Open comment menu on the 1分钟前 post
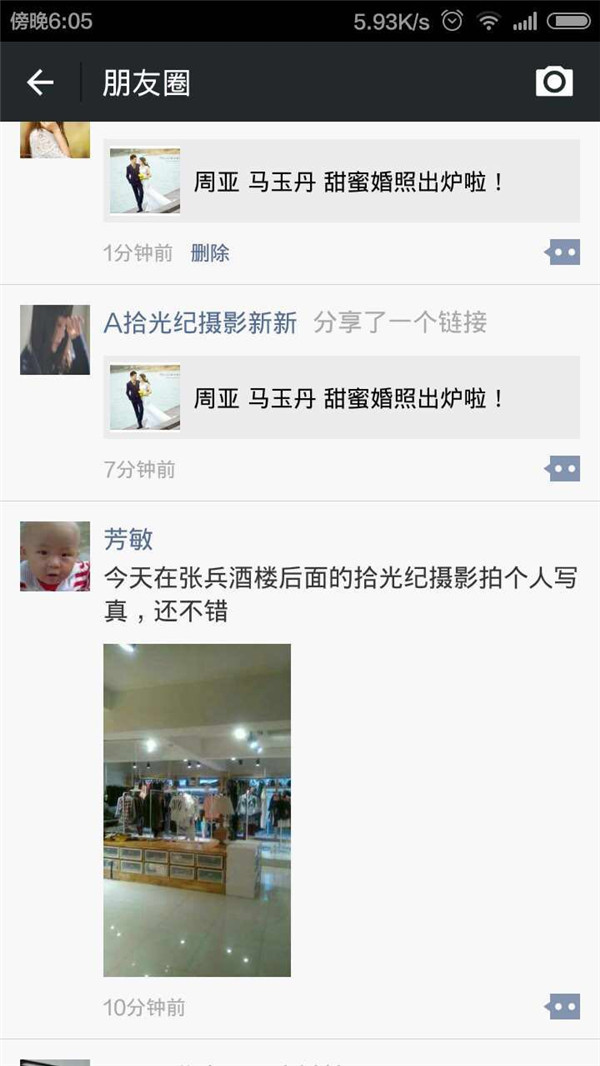Image resolution: width=600 pixels, height=1066 pixels. click(563, 252)
